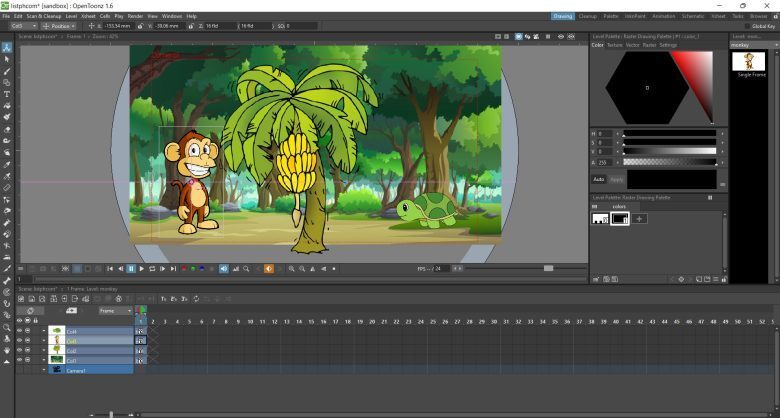Step to previous frame
This screenshot has height=418, width=780.
tap(120, 269)
